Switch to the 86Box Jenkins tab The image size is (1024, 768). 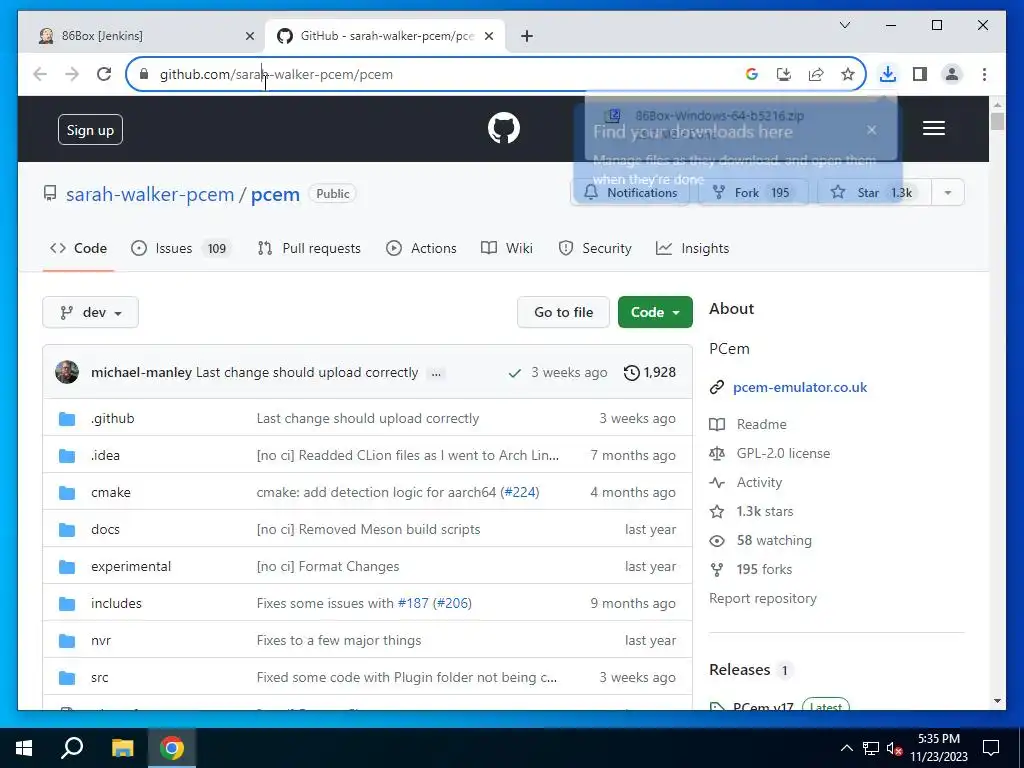click(x=138, y=36)
